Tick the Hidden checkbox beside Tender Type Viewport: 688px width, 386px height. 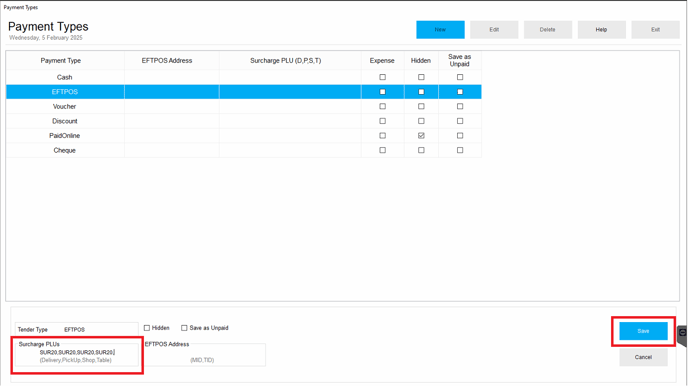coord(147,328)
